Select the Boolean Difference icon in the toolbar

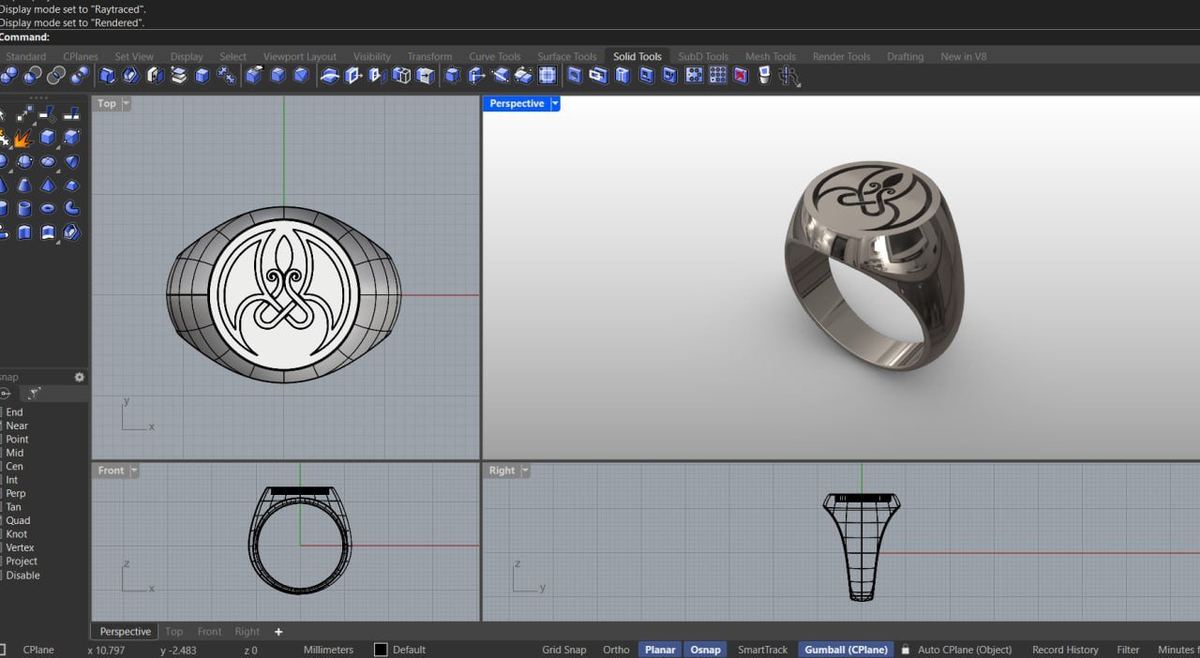tap(32, 76)
